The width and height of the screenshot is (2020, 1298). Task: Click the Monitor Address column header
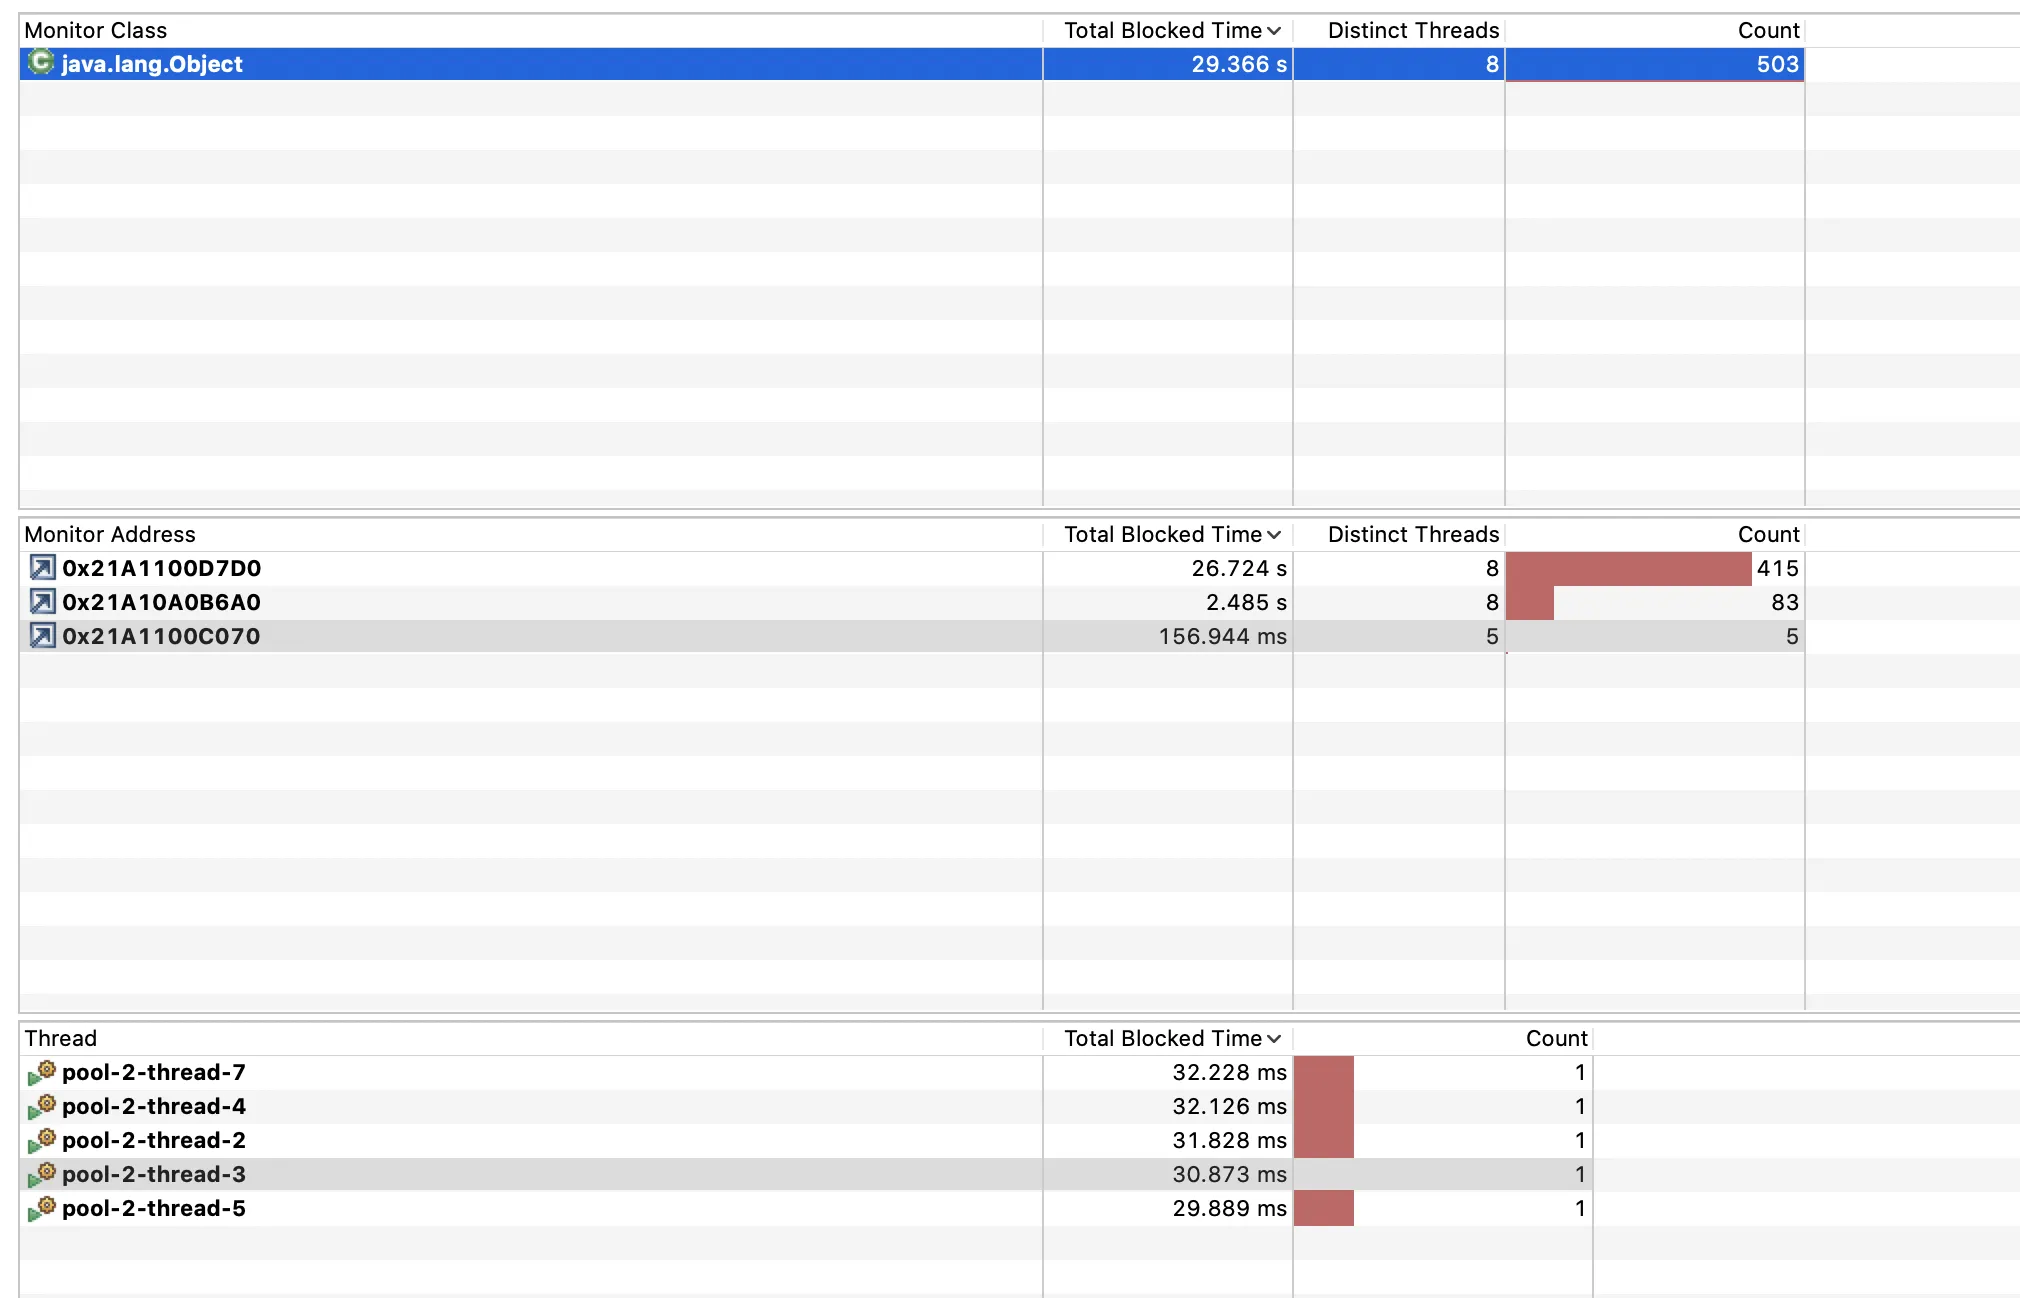[110, 534]
